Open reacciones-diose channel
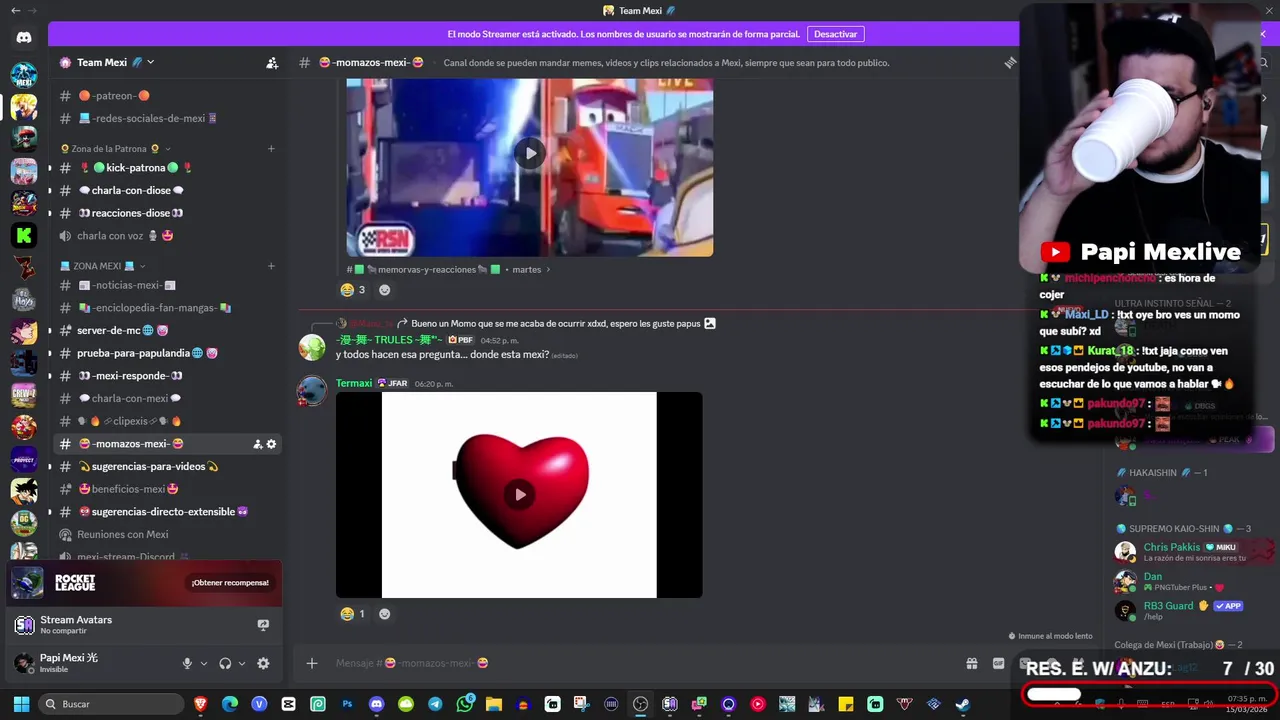This screenshot has width=1280, height=720. tap(167, 213)
